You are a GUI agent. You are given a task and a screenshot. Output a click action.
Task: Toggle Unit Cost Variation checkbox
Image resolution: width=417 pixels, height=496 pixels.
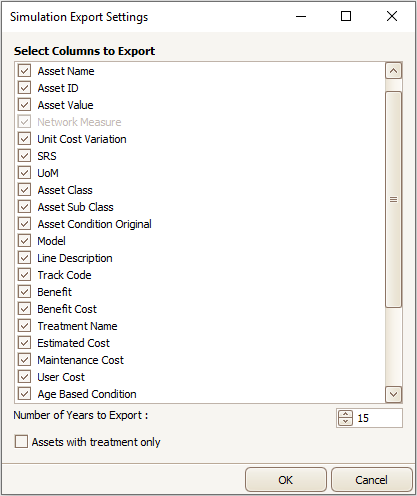pyautogui.click(x=24, y=139)
